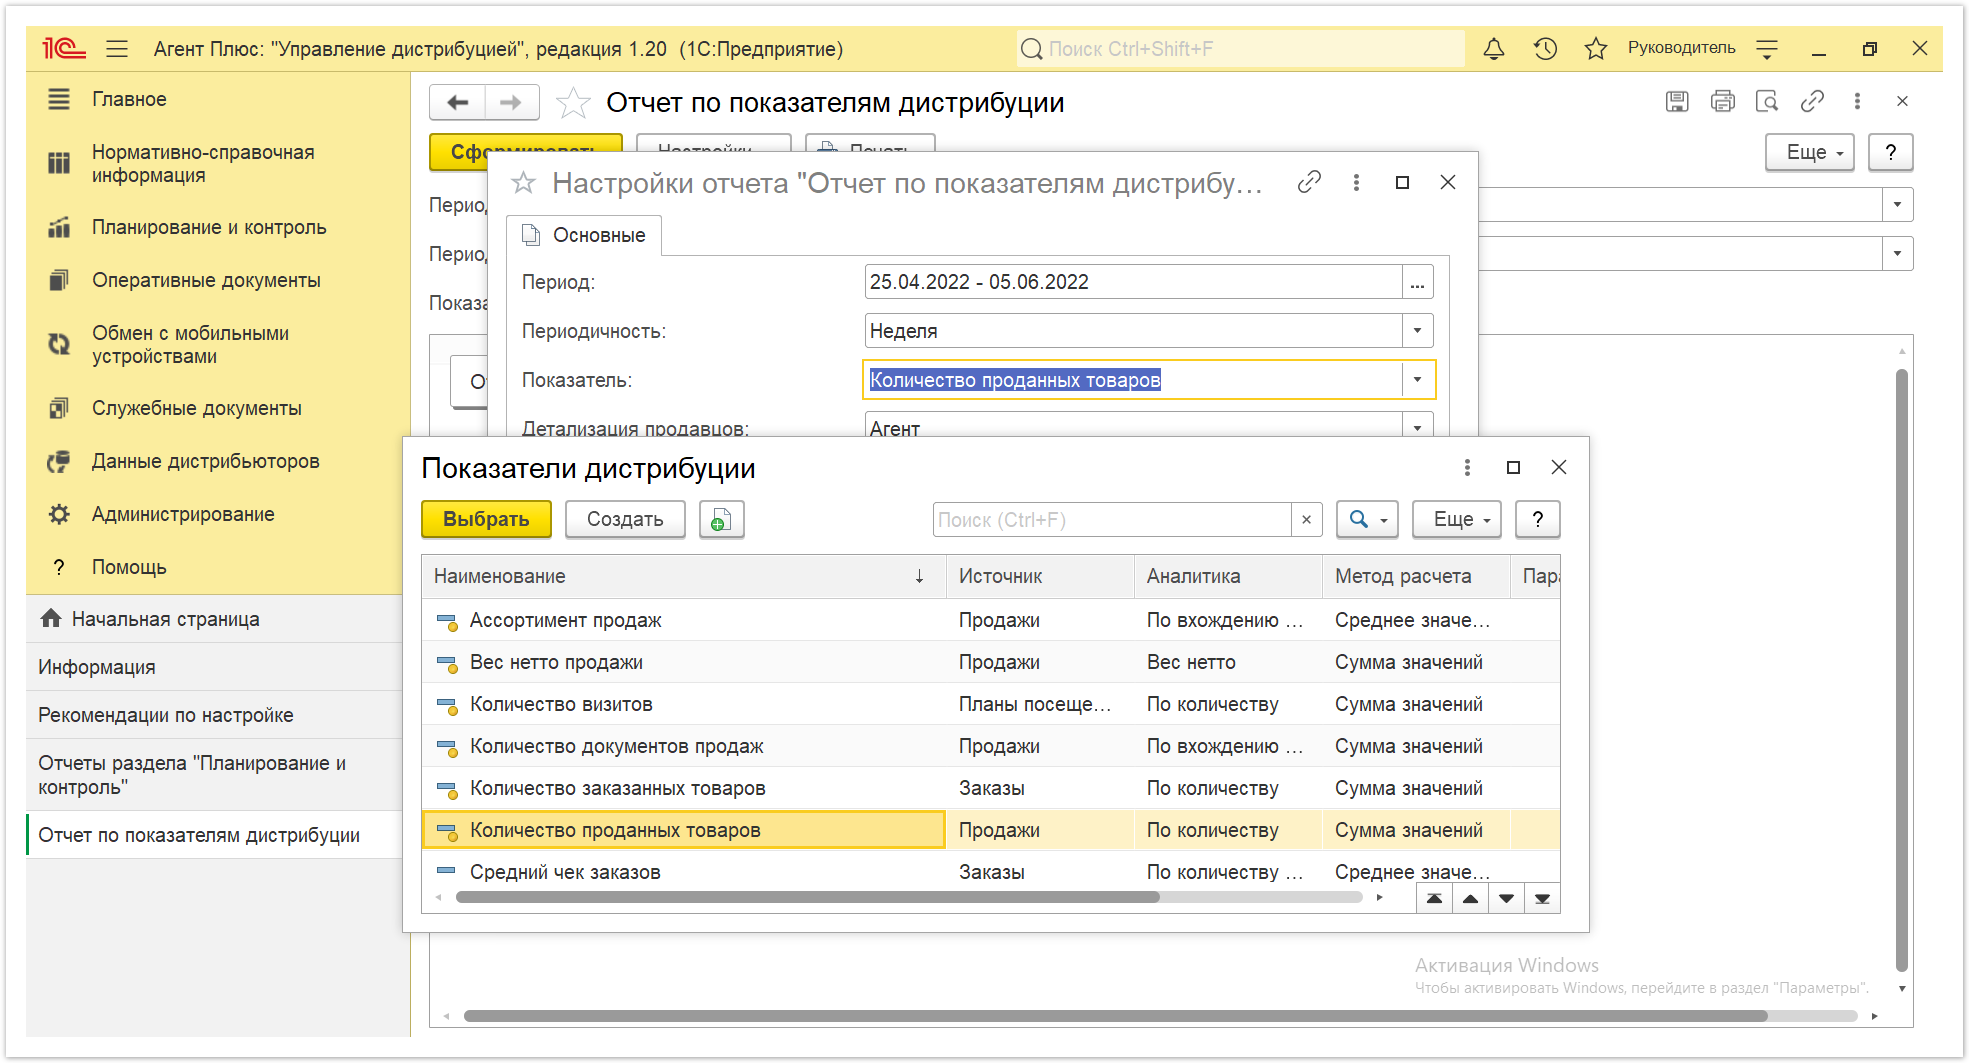
Task: Open Планирование и контроль section
Action: [x=209, y=227]
